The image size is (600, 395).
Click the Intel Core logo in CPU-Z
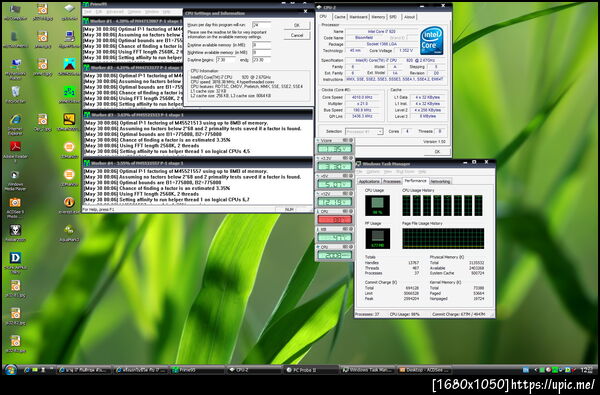click(x=432, y=41)
